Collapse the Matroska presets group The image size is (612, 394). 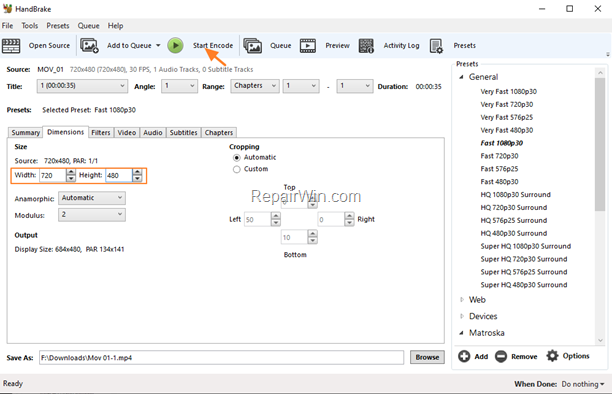[x=461, y=333]
